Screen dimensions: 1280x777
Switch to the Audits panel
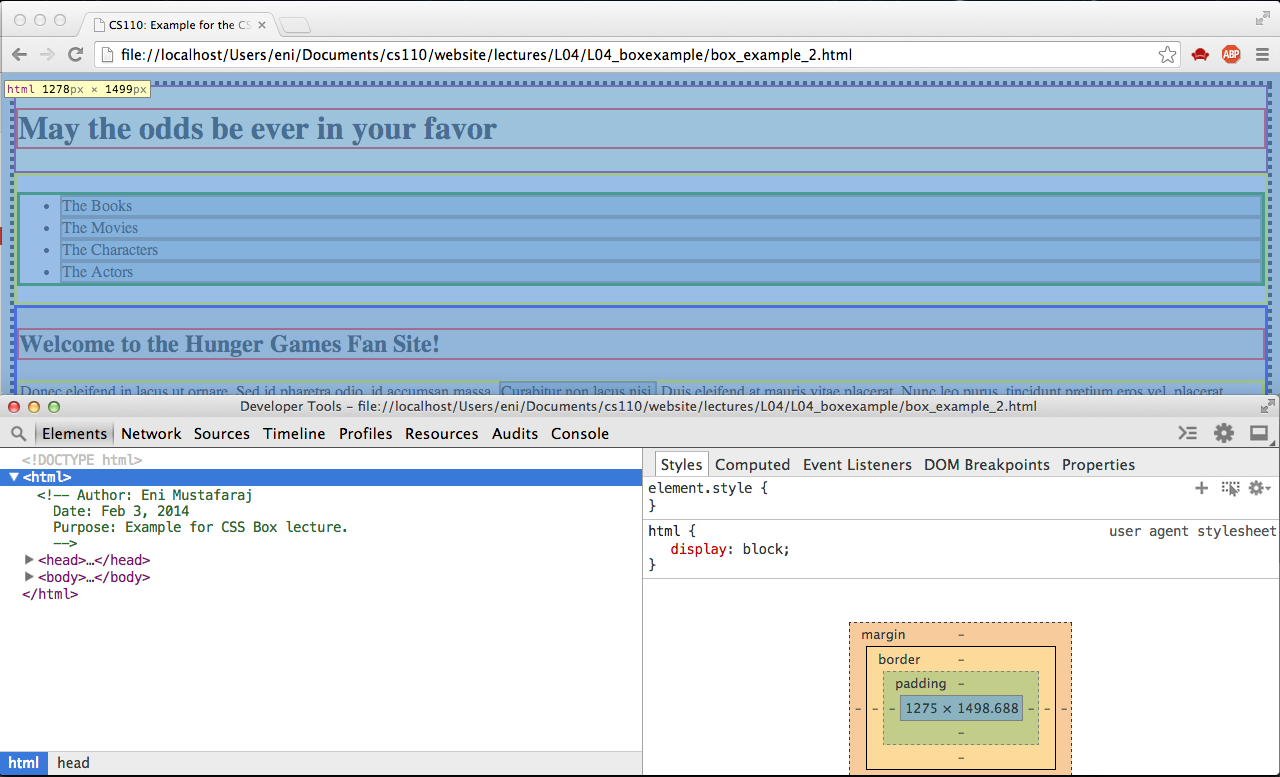[x=515, y=434]
